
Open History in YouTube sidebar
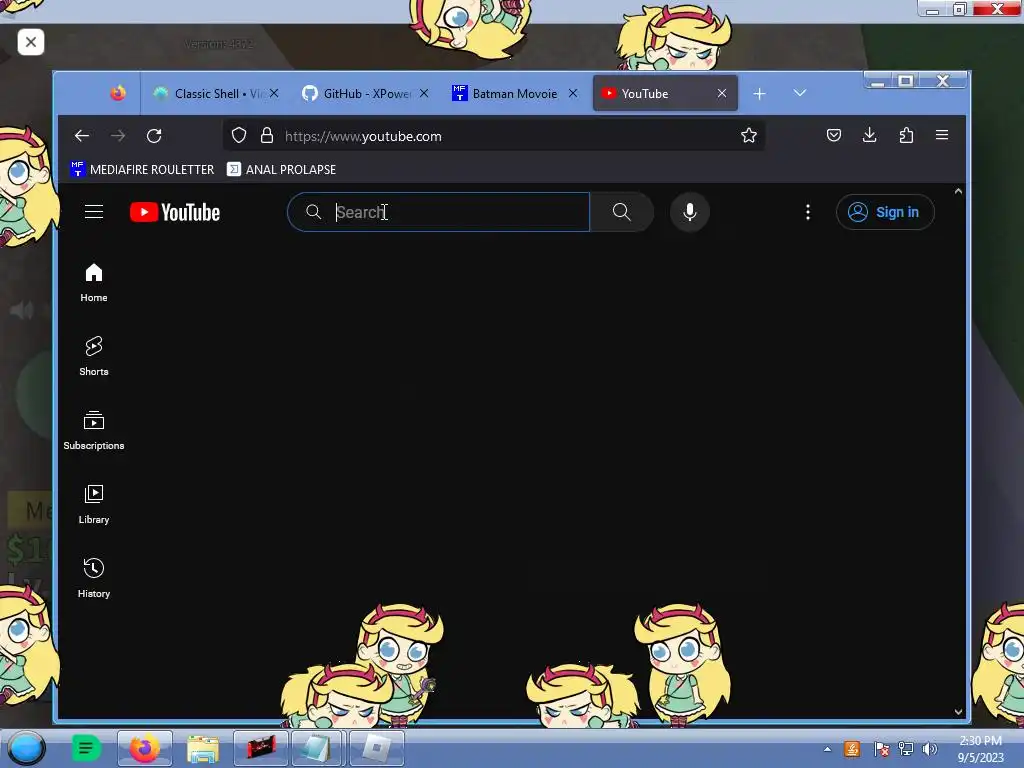(x=93, y=578)
